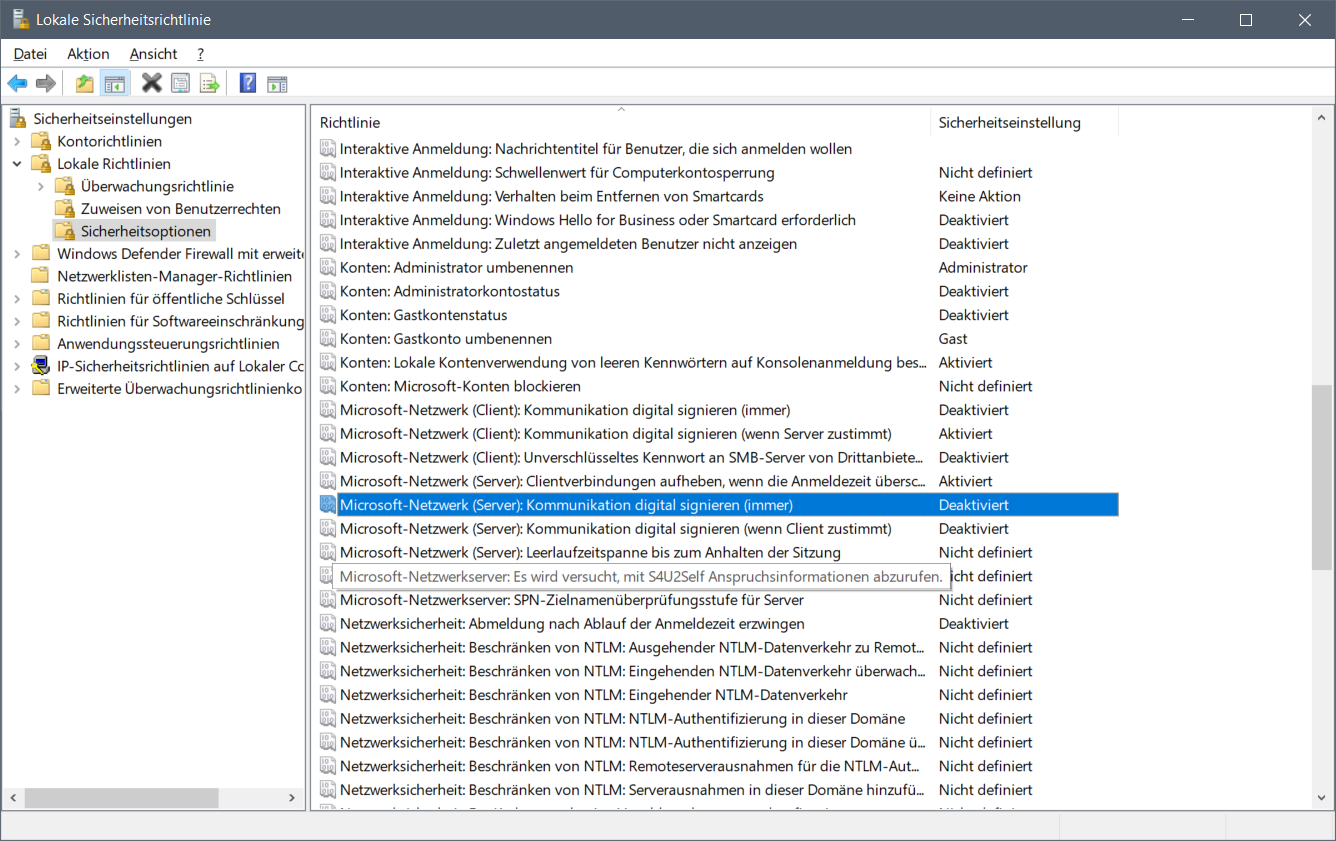Expand the Kontorichtlinien node
Screen dimensions: 1336x841
pos(17,141)
